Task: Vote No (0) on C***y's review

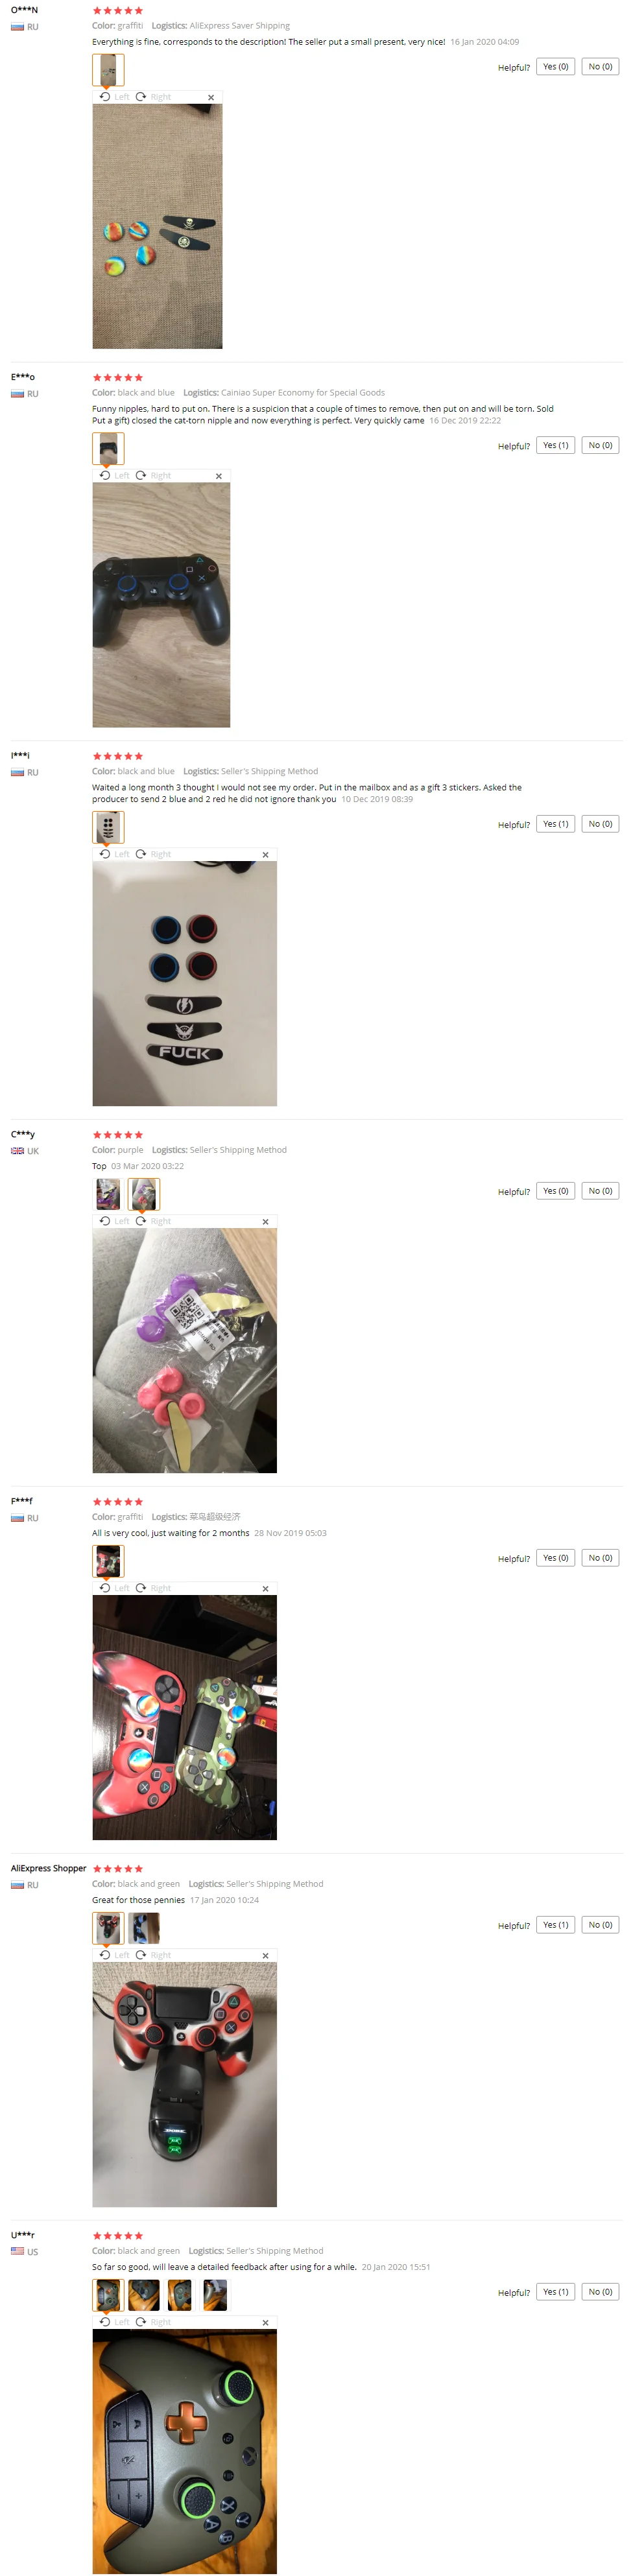Action: coord(600,1191)
